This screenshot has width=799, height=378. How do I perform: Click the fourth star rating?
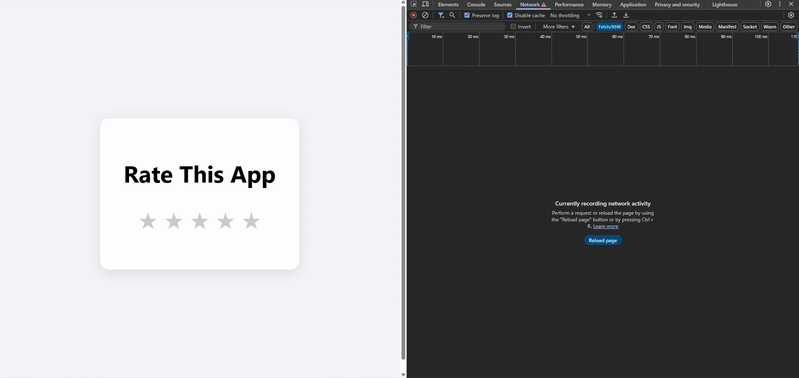click(x=225, y=221)
